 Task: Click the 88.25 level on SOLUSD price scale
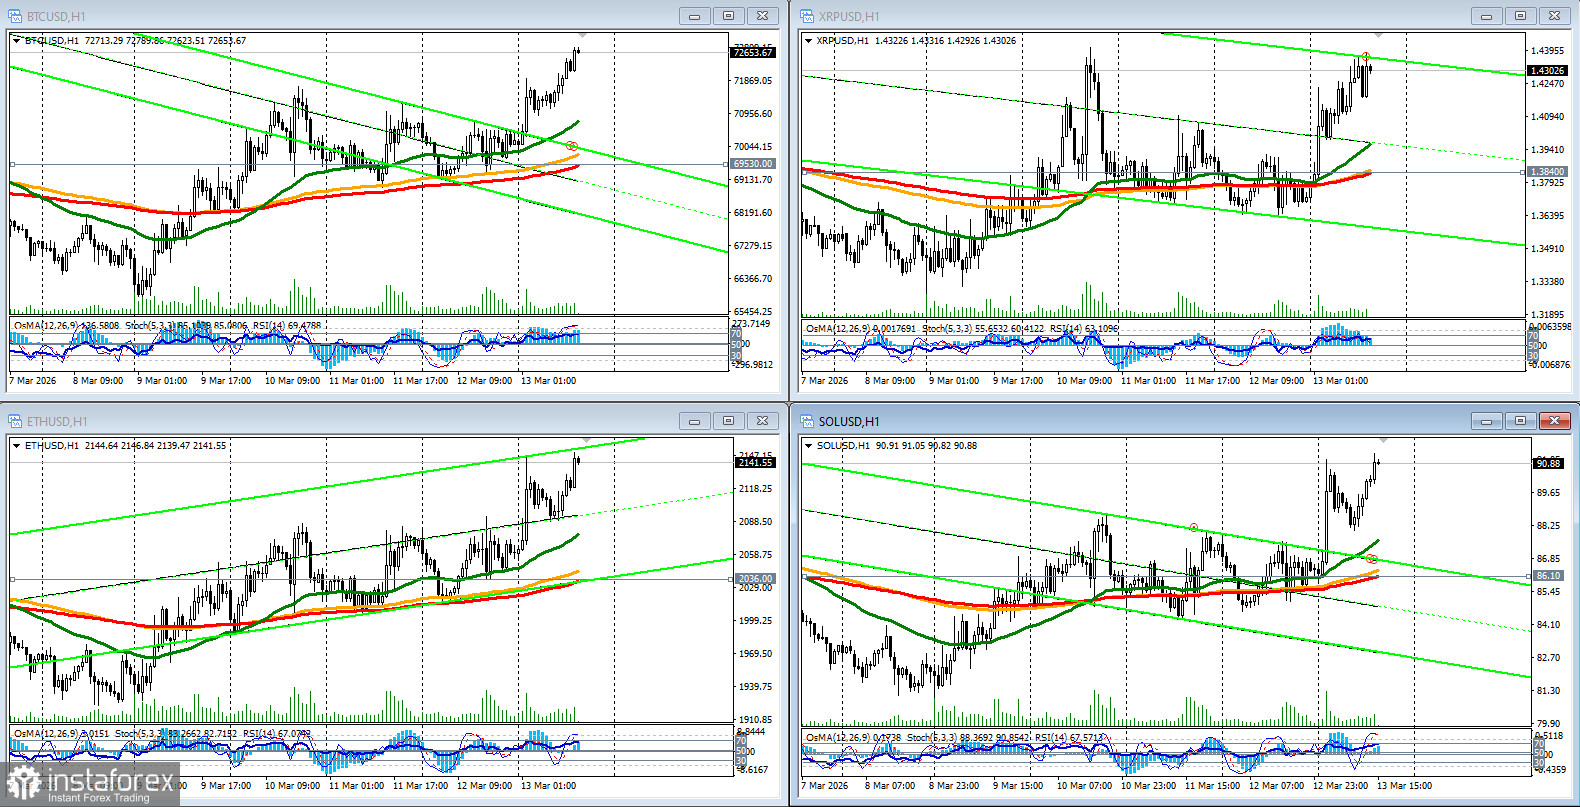point(1548,526)
